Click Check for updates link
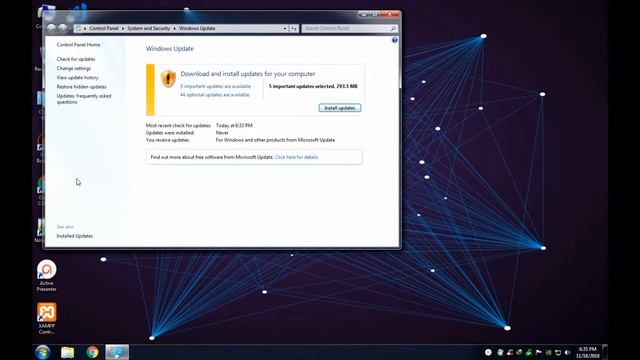Viewport: 640px width, 360px height. pyautogui.click(x=76, y=59)
